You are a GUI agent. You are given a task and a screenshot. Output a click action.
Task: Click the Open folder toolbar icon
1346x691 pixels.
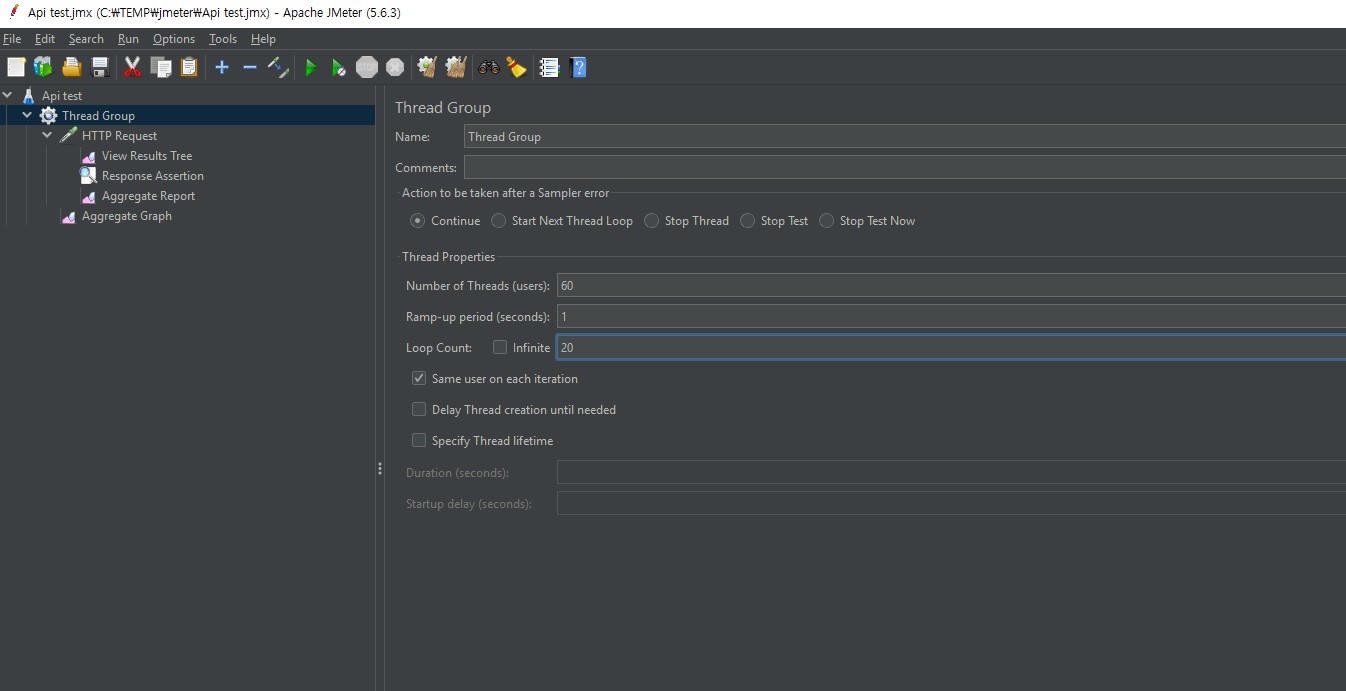tap(71, 67)
